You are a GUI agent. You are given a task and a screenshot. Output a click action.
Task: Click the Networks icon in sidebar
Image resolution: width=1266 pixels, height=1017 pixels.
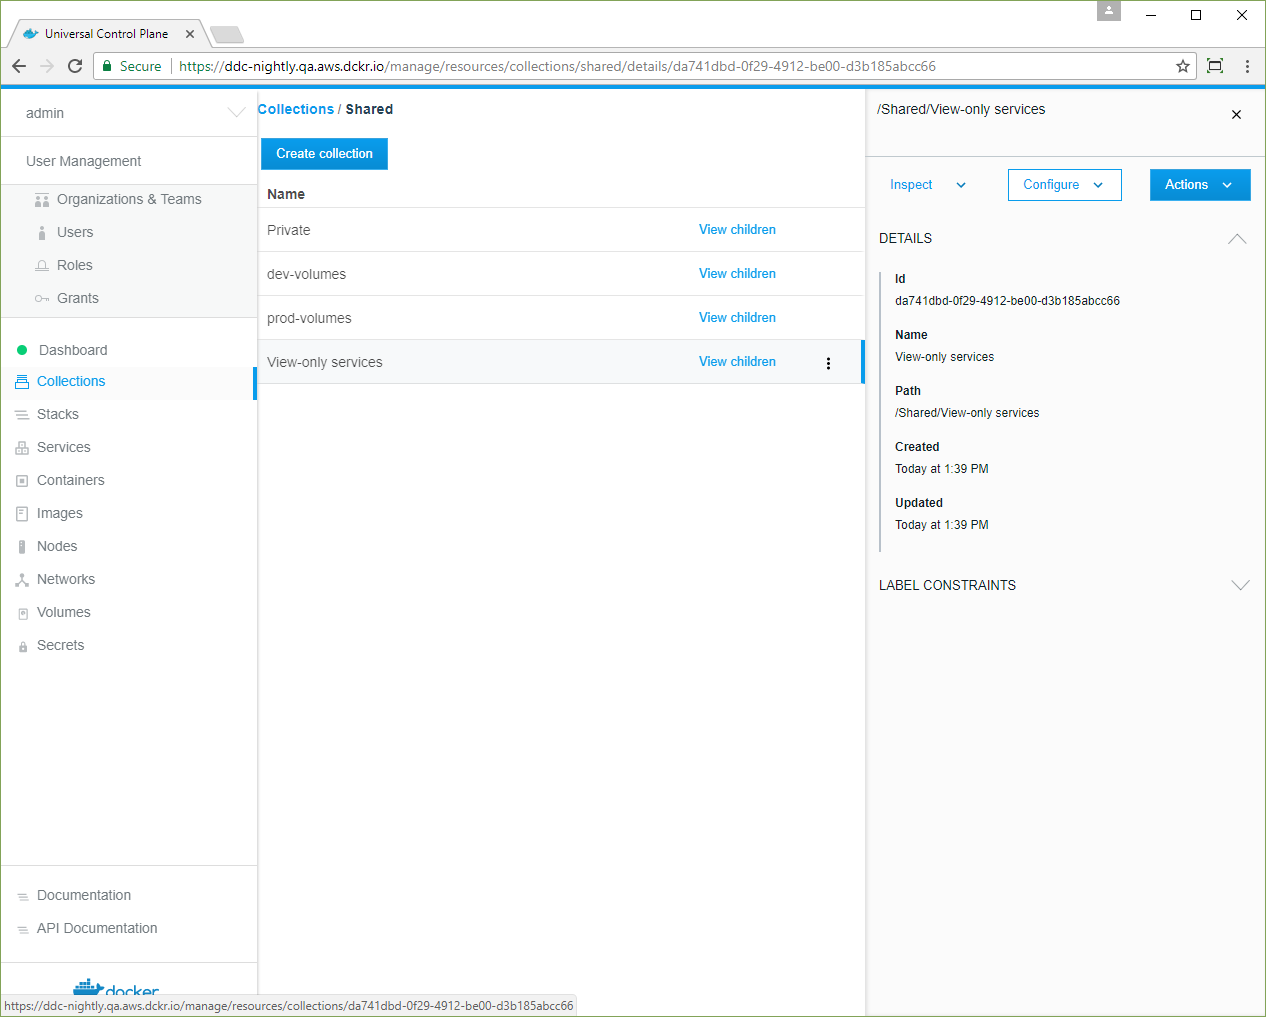coord(22,580)
